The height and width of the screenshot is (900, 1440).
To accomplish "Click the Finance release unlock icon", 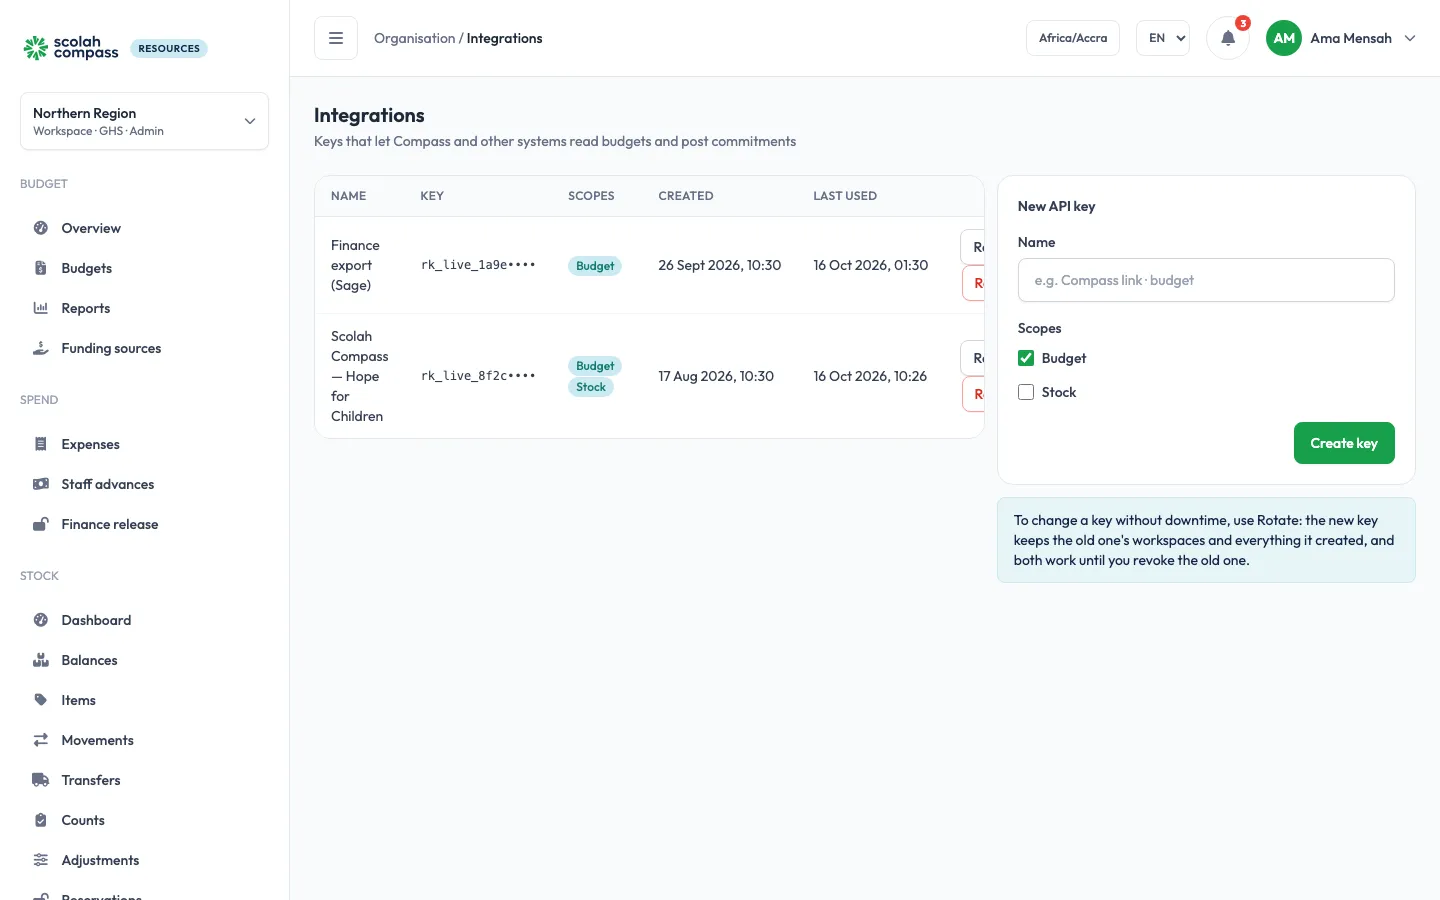I will click(41, 524).
